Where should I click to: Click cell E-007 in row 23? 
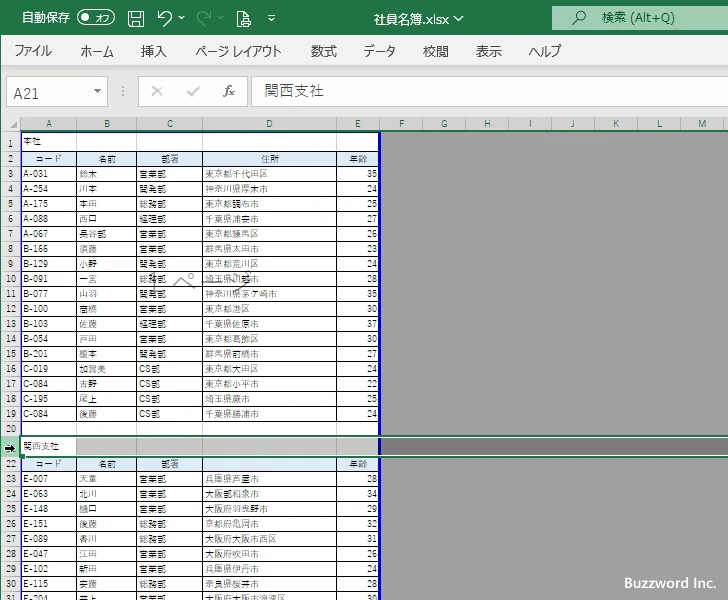49,478
